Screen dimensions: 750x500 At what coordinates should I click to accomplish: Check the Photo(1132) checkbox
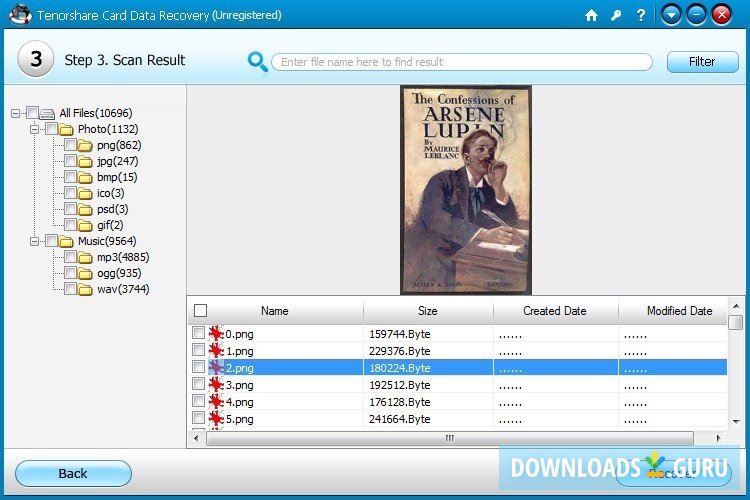[51, 129]
